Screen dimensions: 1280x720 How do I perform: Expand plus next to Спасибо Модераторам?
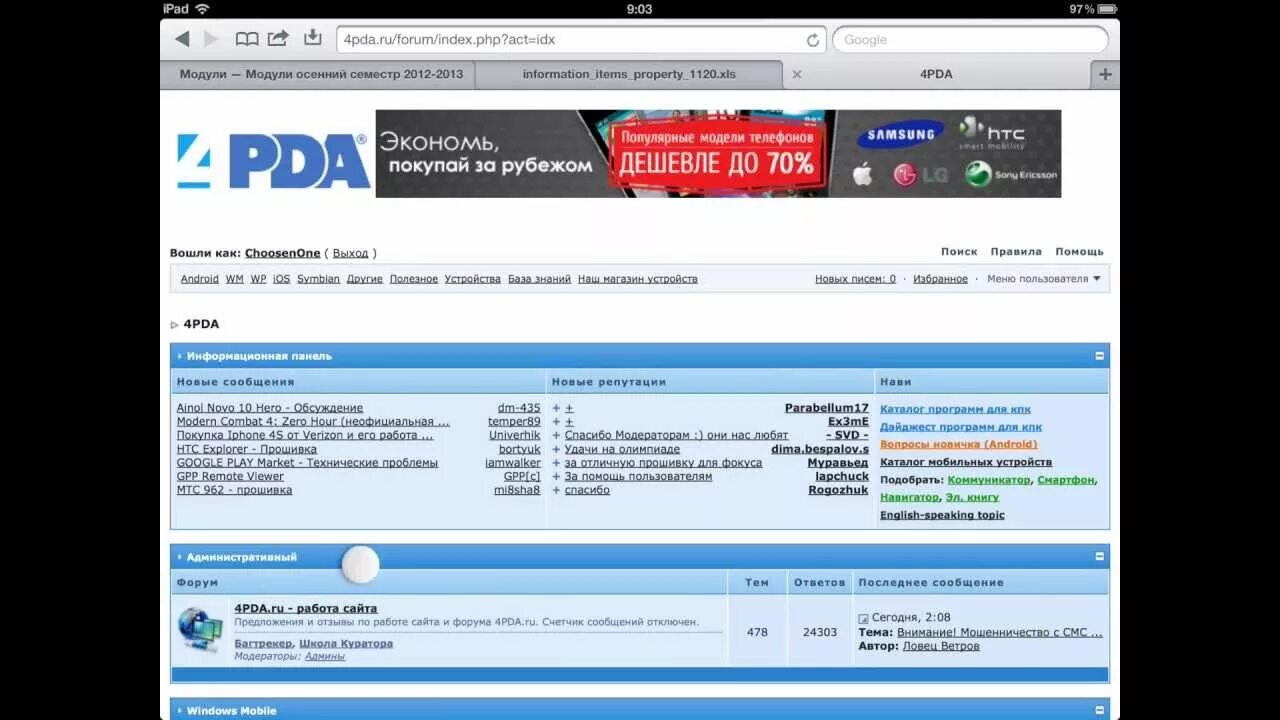coord(556,435)
